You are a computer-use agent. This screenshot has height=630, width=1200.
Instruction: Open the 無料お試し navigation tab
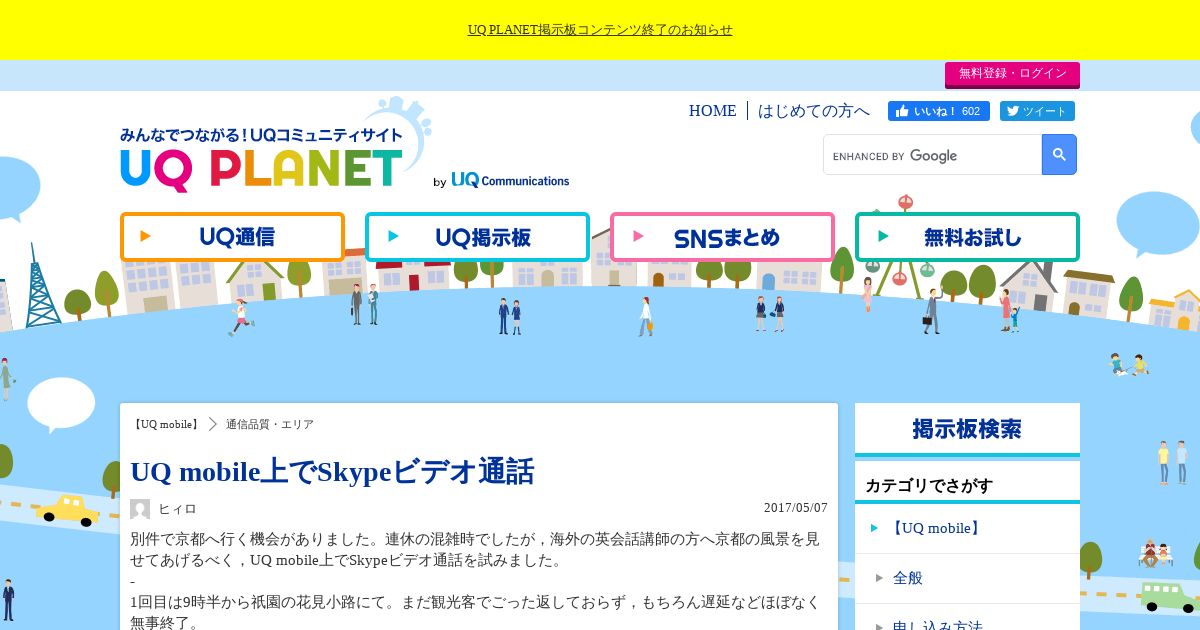[967, 237]
